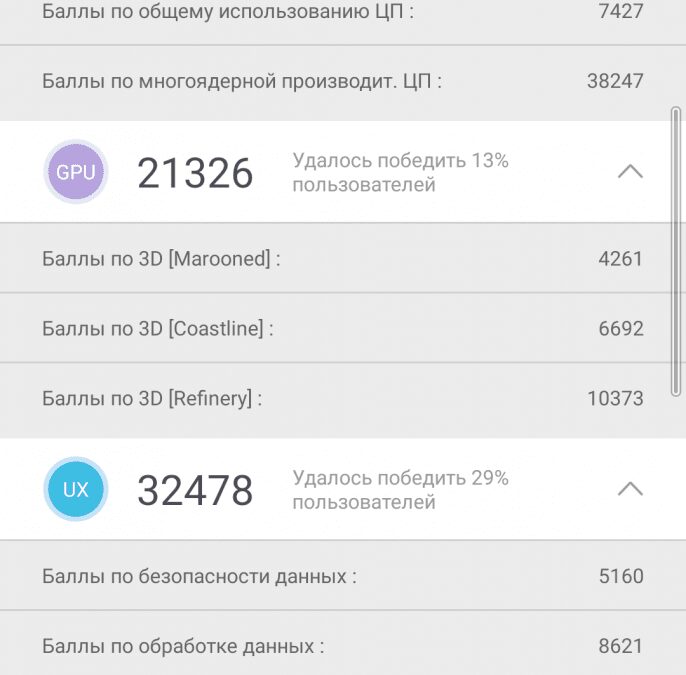Click the Refinery score value 10373
686x675 pixels.
click(x=615, y=399)
